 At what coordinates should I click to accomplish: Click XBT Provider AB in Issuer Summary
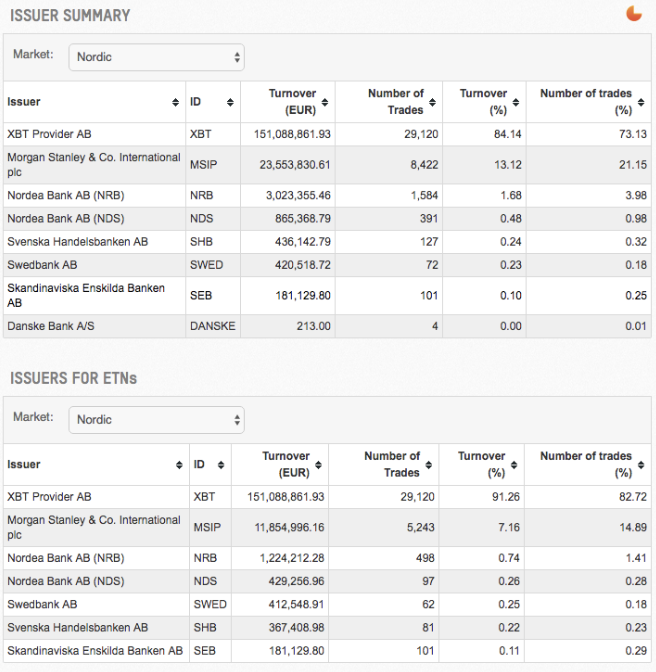tap(49, 133)
